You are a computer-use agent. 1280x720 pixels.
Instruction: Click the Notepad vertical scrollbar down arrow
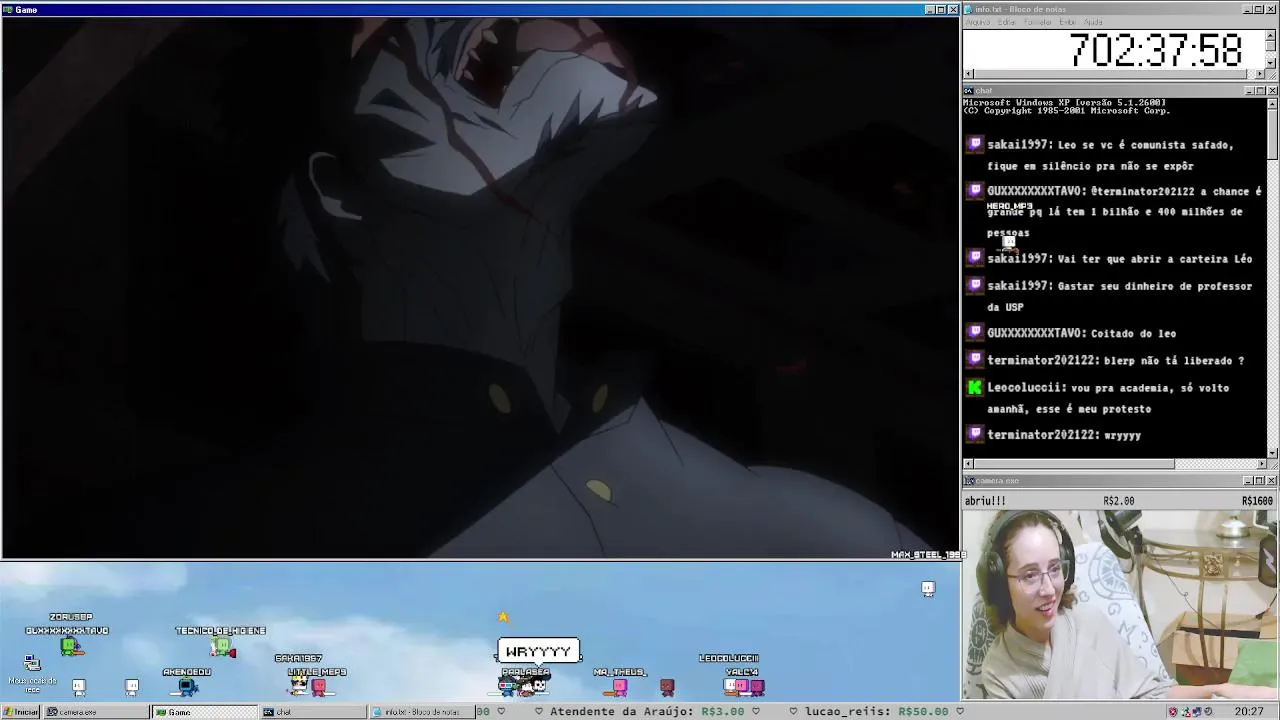coord(1271,64)
